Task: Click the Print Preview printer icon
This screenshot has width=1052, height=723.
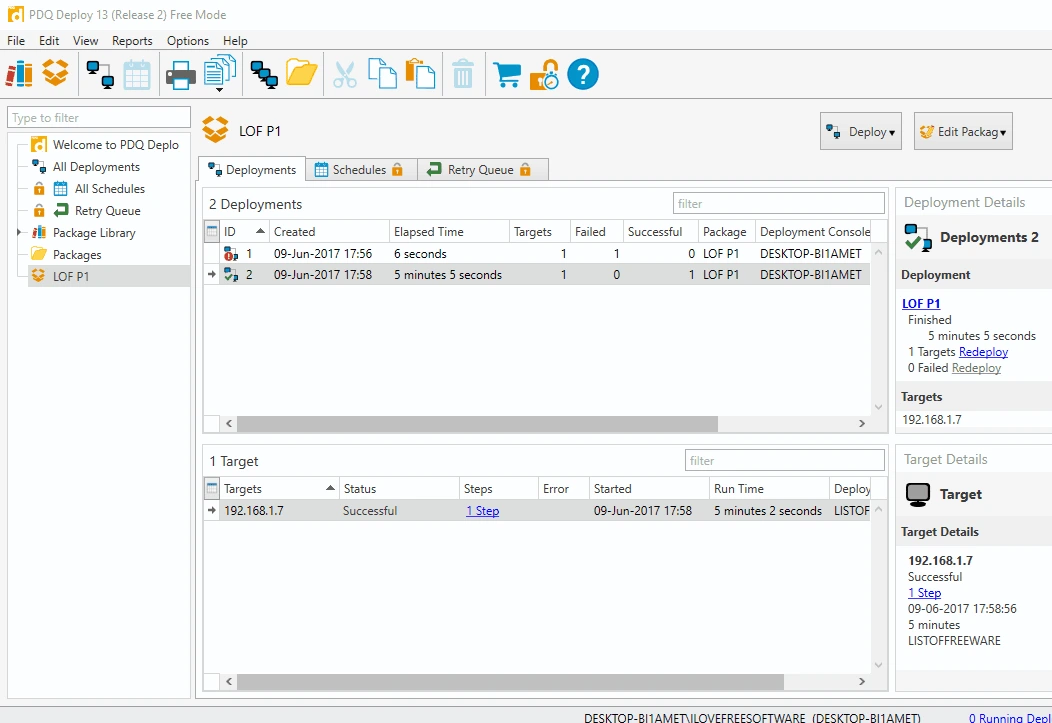Action: [x=180, y=74]
